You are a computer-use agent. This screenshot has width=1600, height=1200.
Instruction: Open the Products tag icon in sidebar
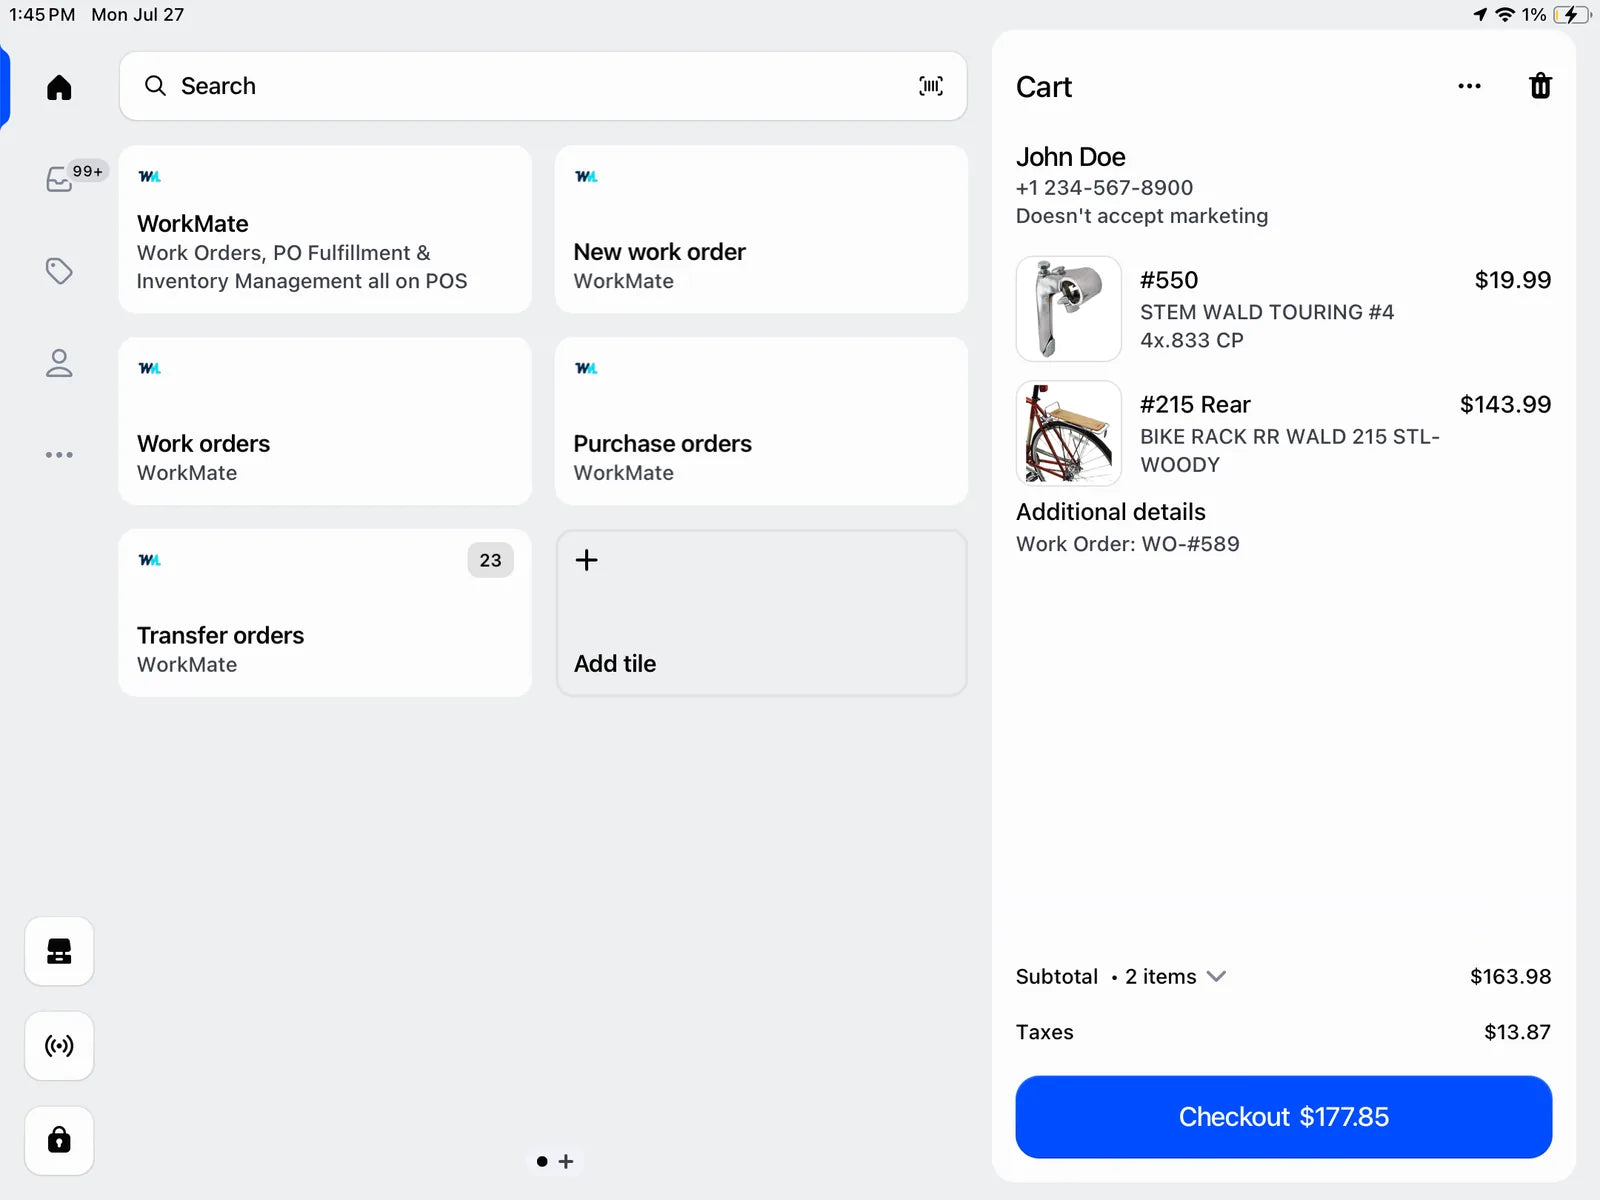click(x=59, y=270)
